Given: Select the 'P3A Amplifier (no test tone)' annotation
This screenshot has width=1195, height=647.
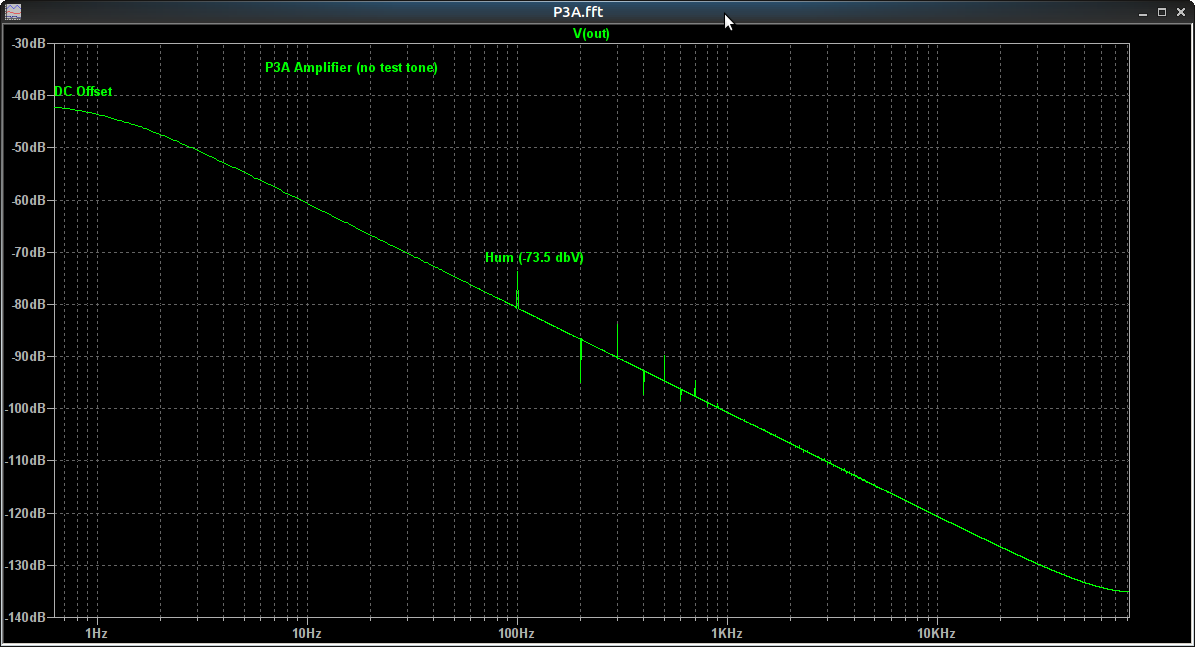Looking at the screenshot, I should 351,68.
